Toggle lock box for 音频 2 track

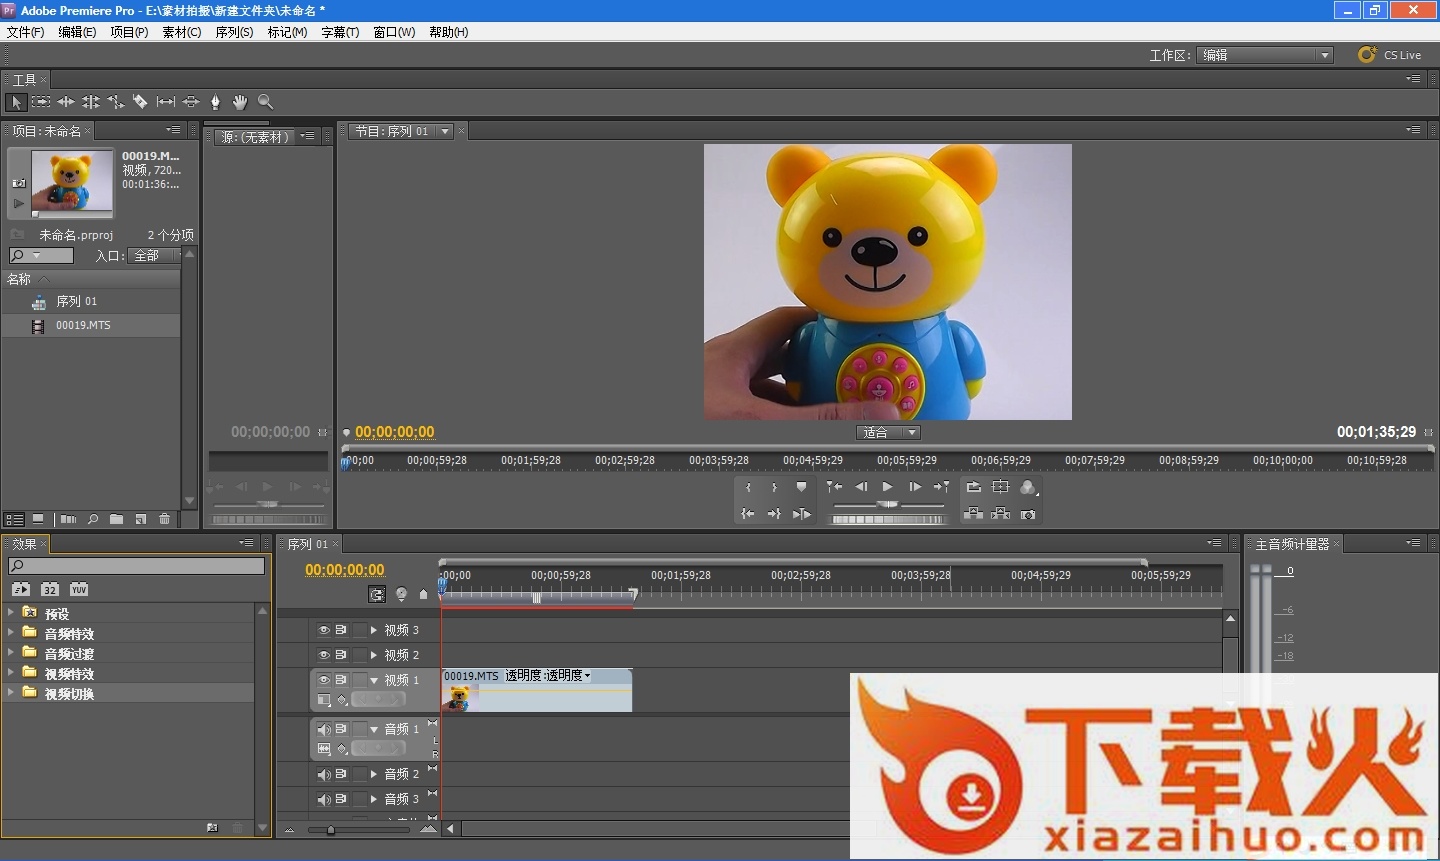tap(360, 774)
